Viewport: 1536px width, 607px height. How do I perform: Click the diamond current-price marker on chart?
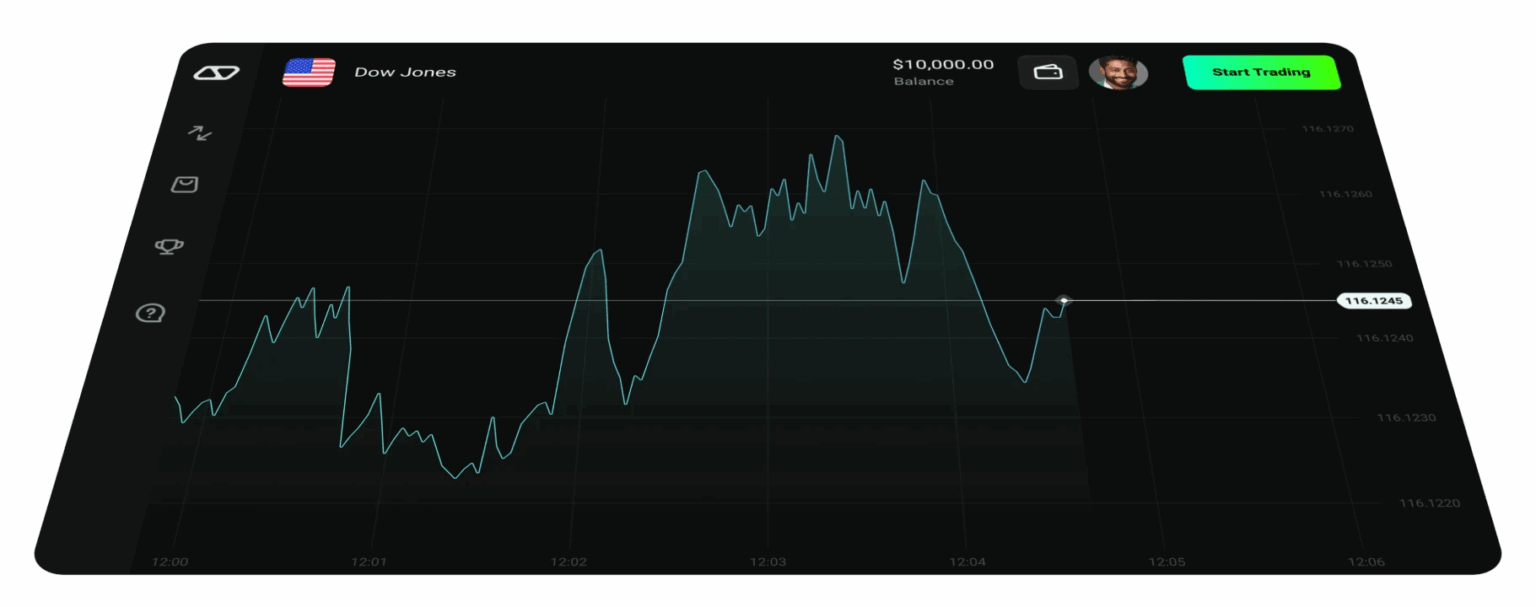click(x=1064, y=300)
